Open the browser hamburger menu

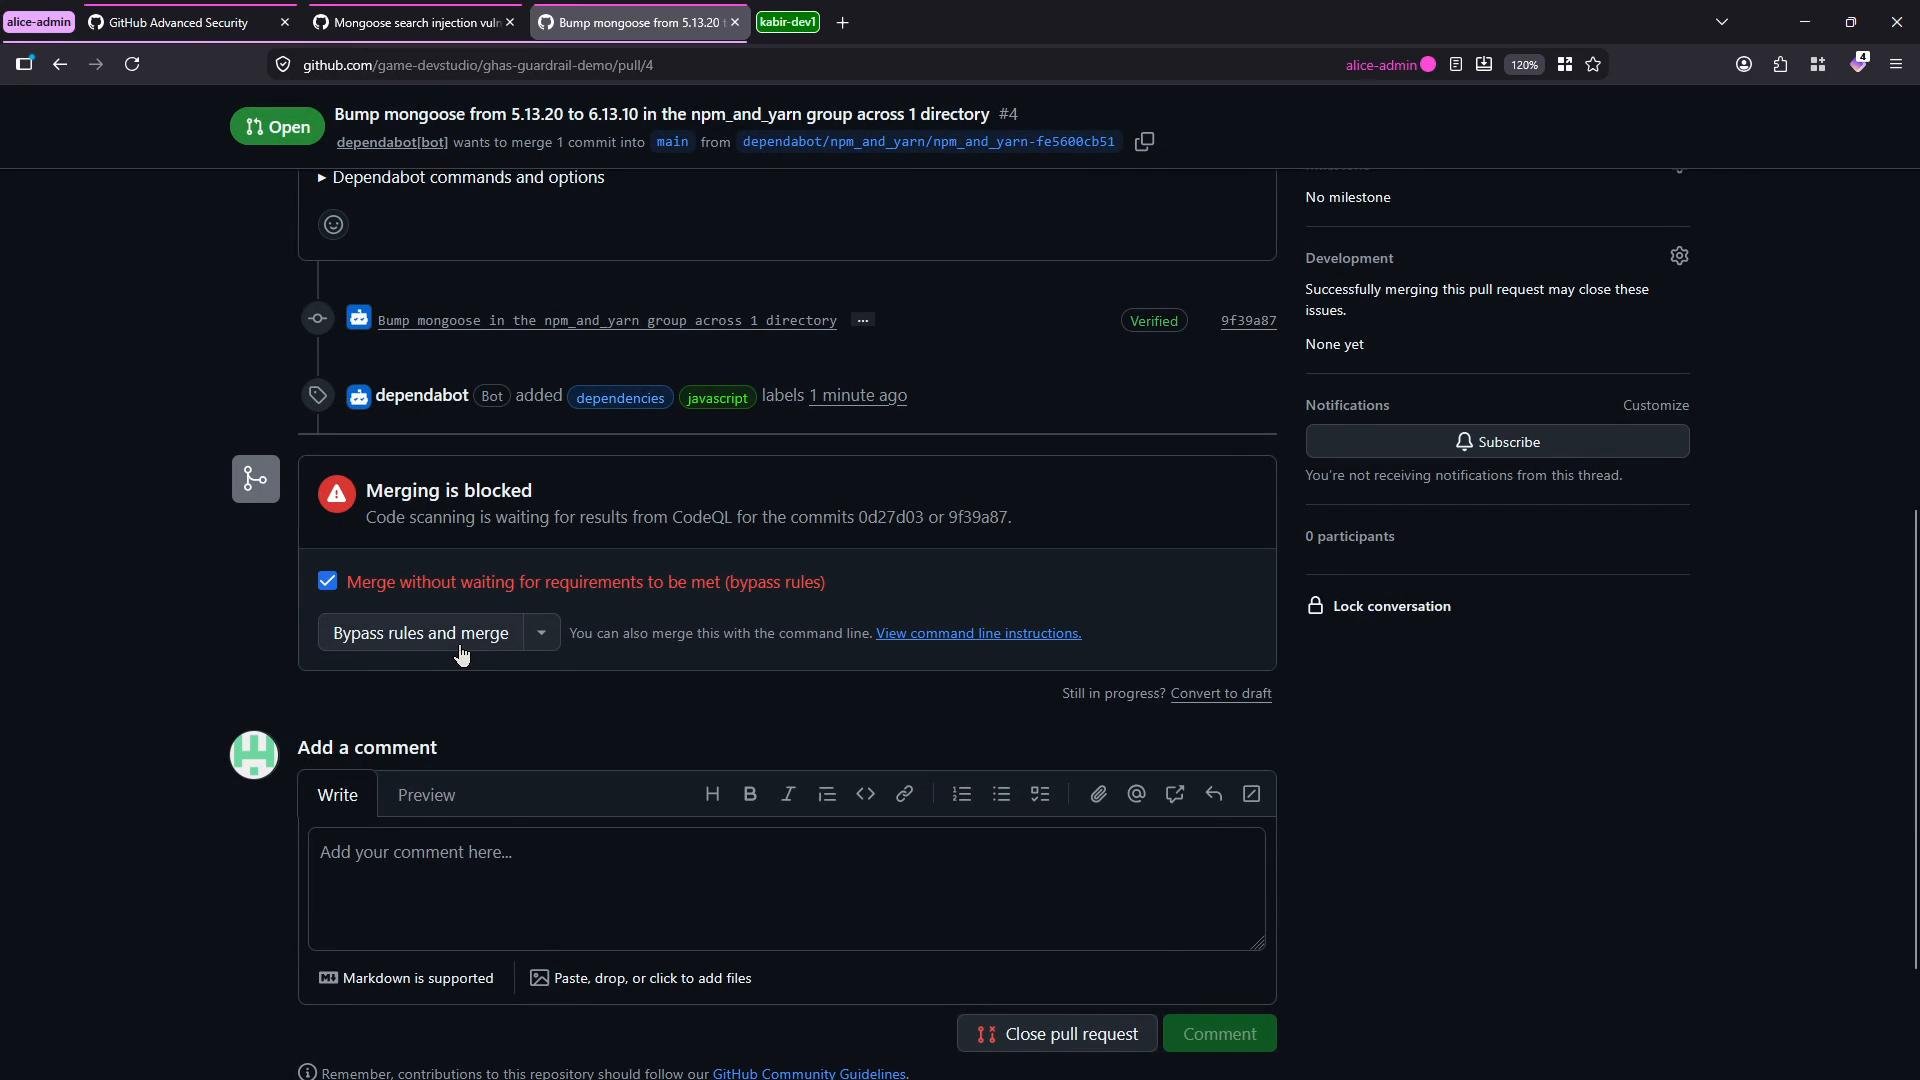tap(1896, 64)
